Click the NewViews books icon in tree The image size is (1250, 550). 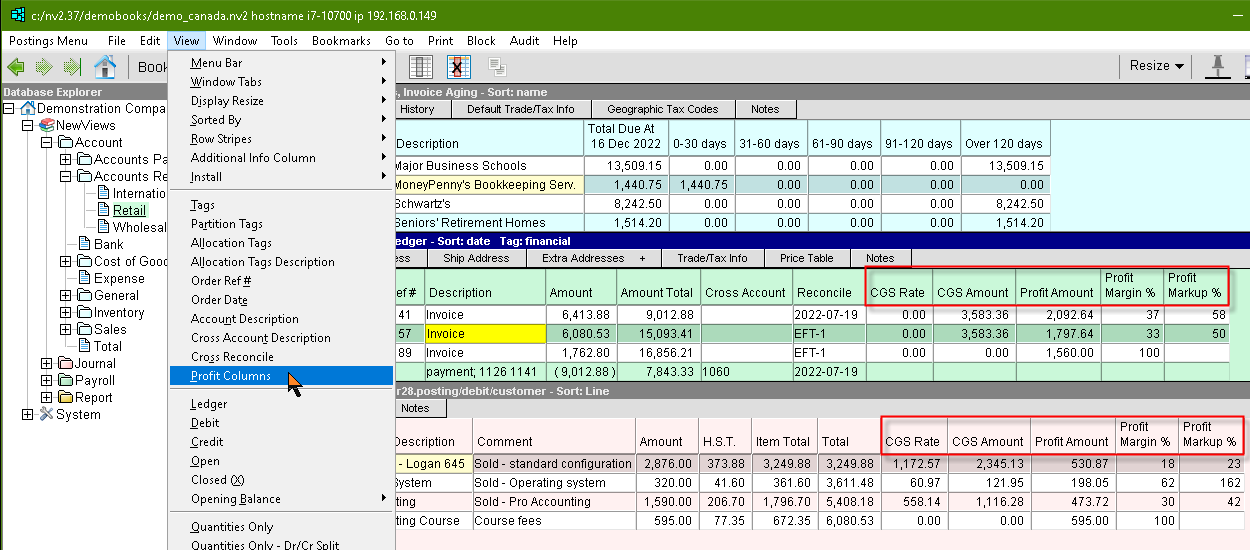[47, 125]
